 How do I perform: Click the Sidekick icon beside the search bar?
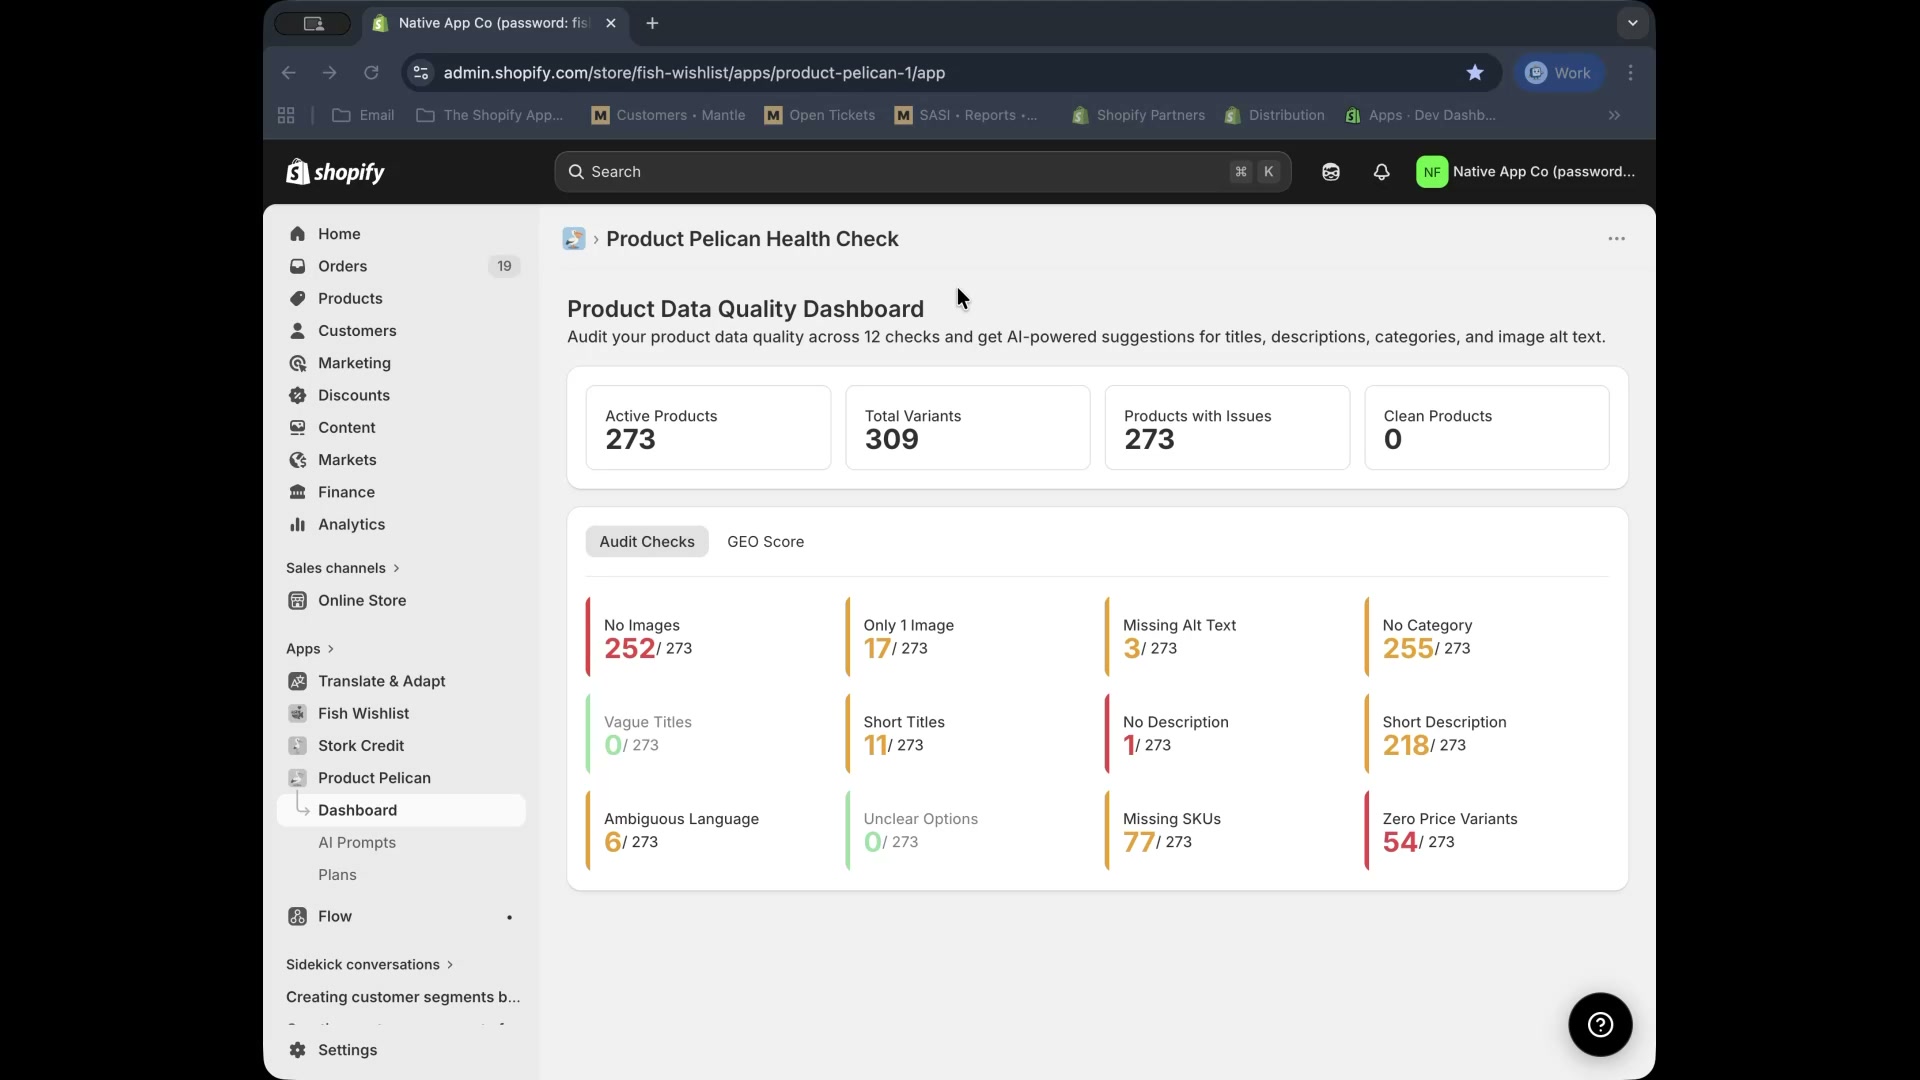[1330, 172]
